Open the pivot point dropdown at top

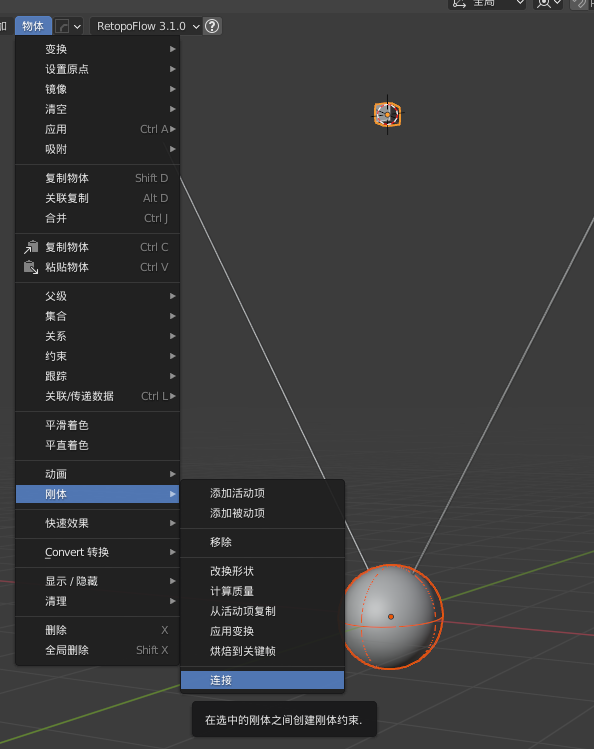coord(548,4)
